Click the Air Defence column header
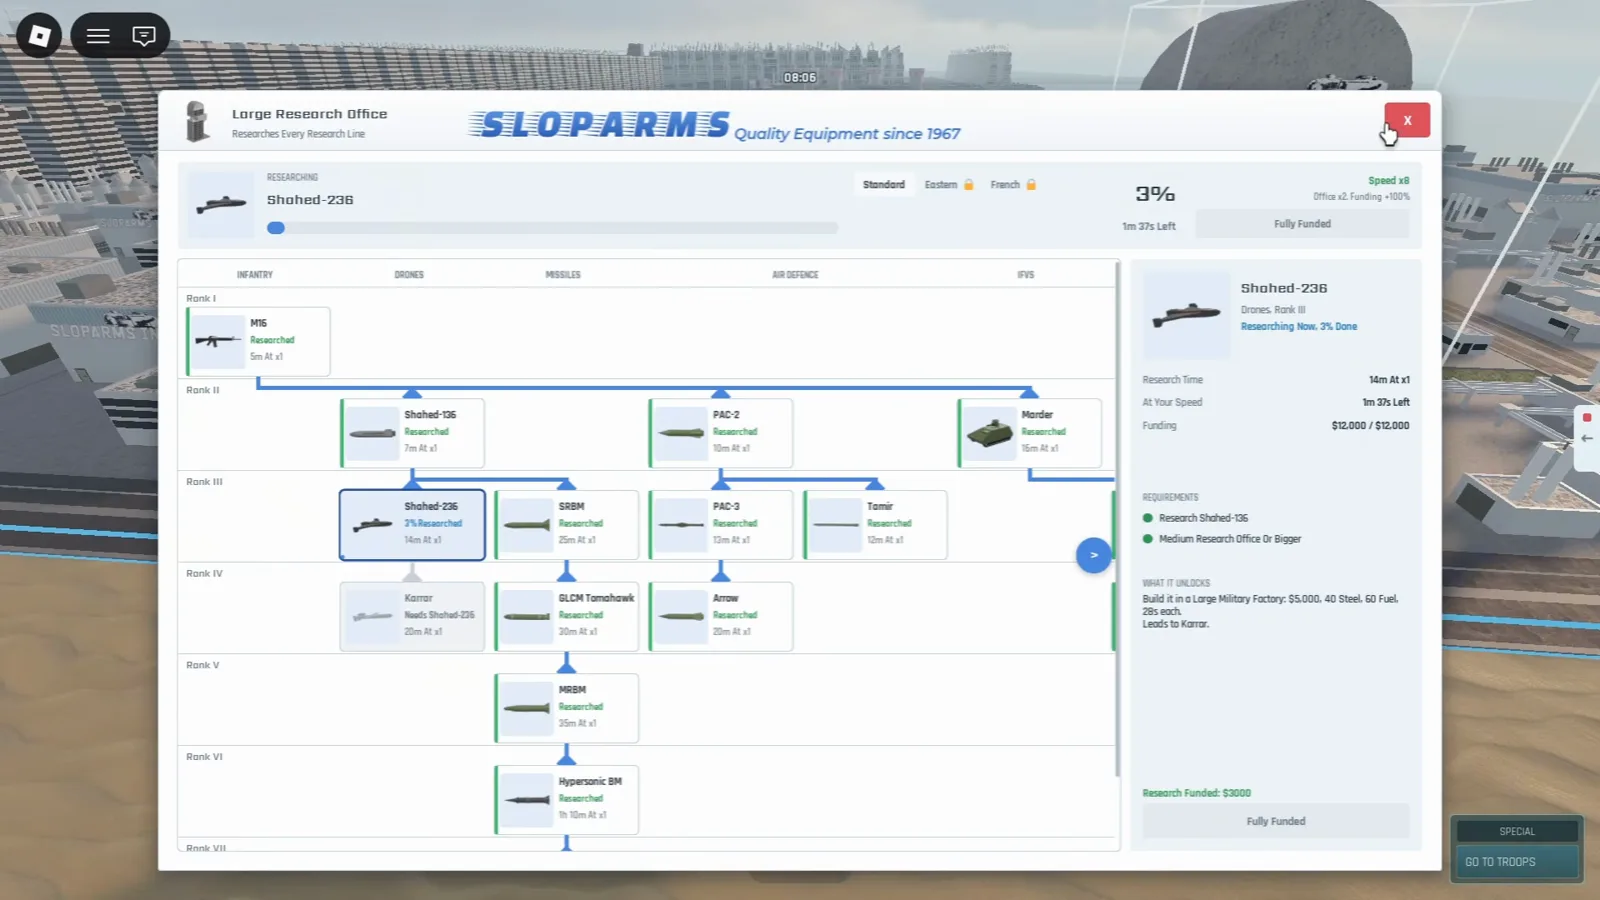 point(795,274)
